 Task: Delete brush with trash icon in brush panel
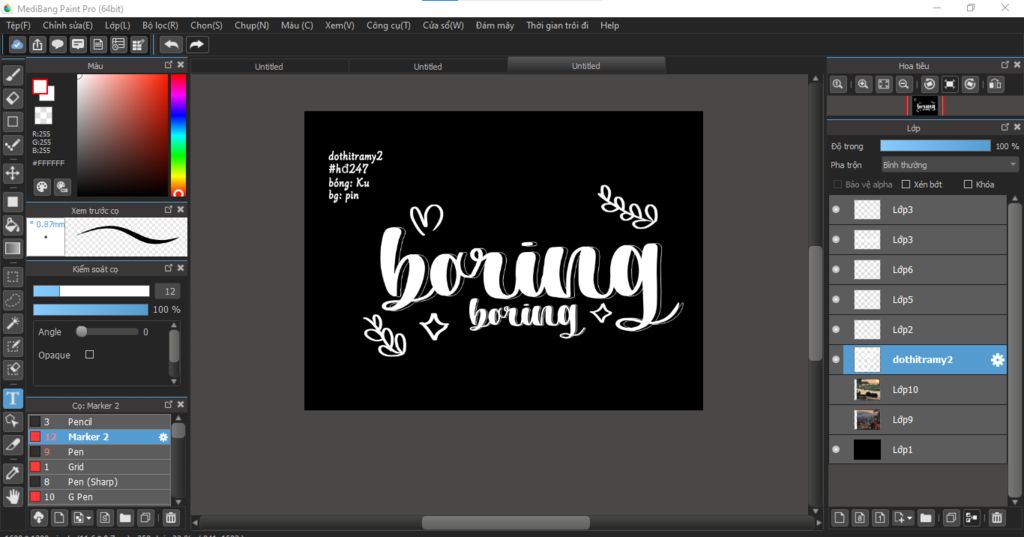click(x=170, y=518)
